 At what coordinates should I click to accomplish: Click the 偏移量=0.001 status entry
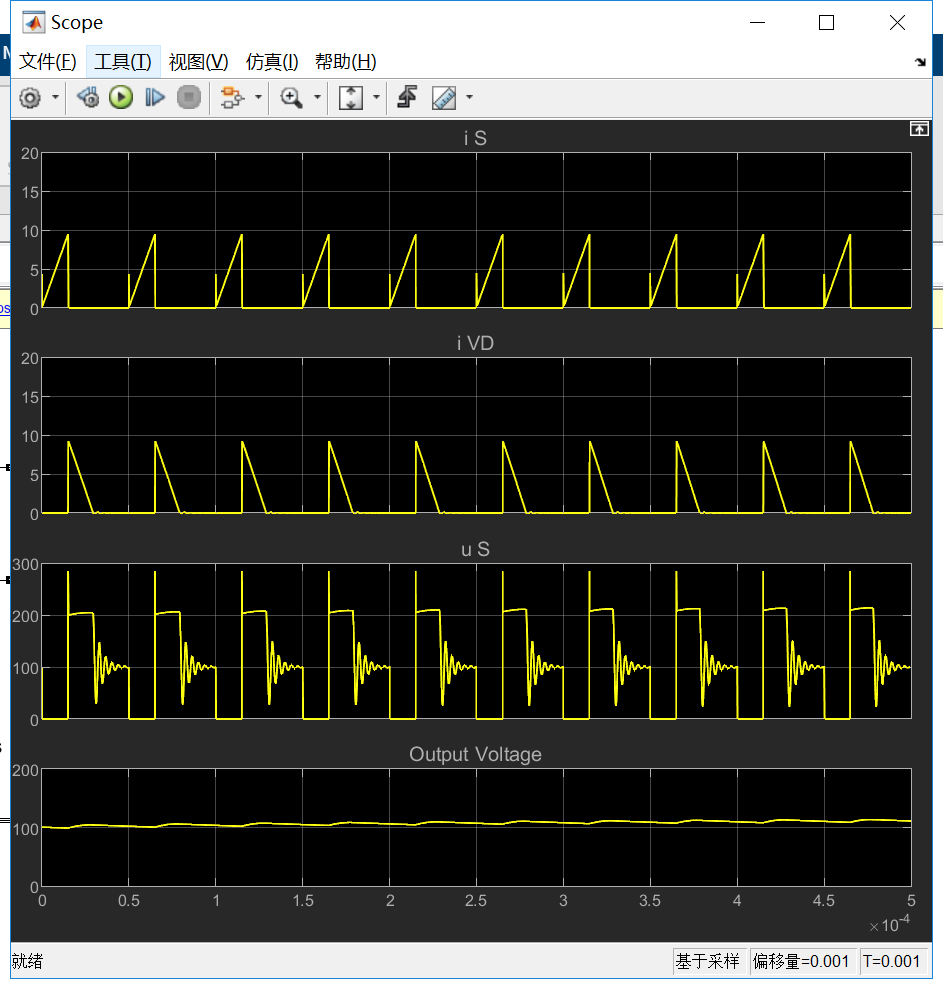801,961
